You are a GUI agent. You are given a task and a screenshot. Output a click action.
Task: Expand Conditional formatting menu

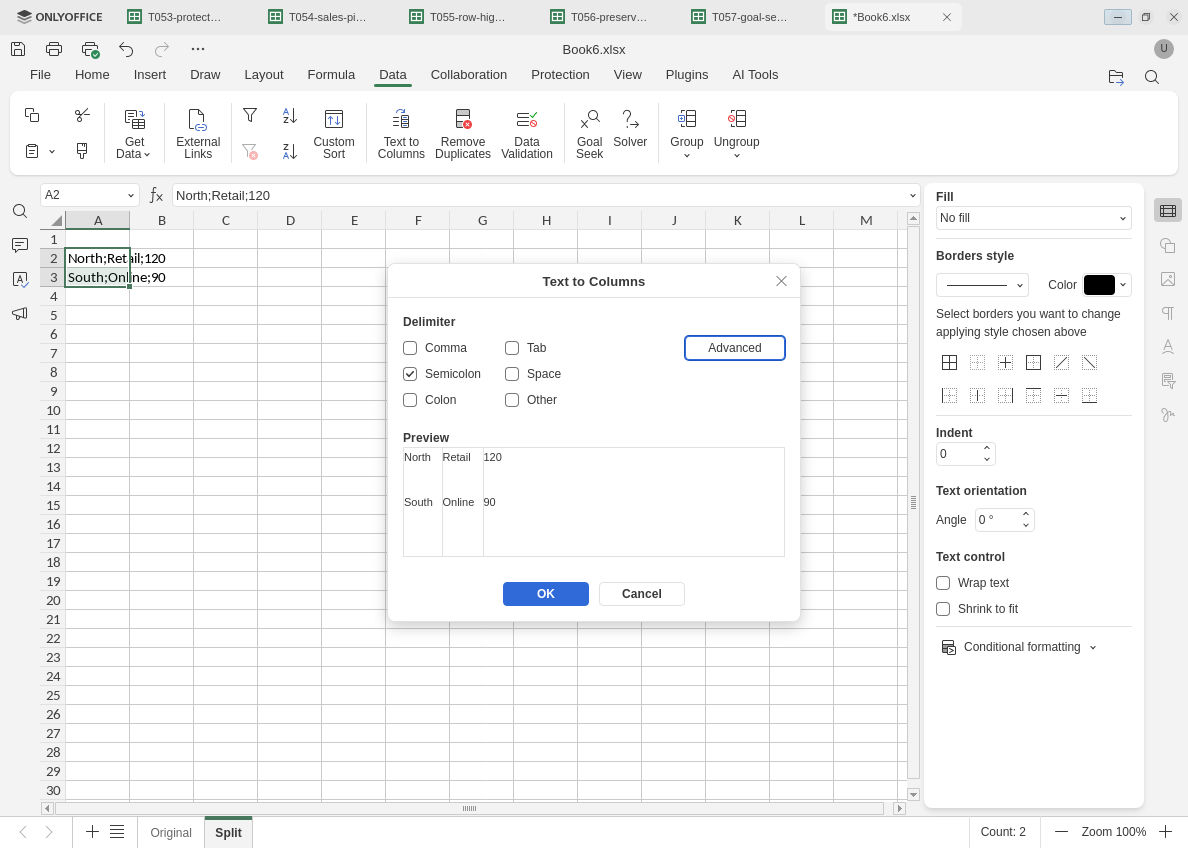point(1020,647)
